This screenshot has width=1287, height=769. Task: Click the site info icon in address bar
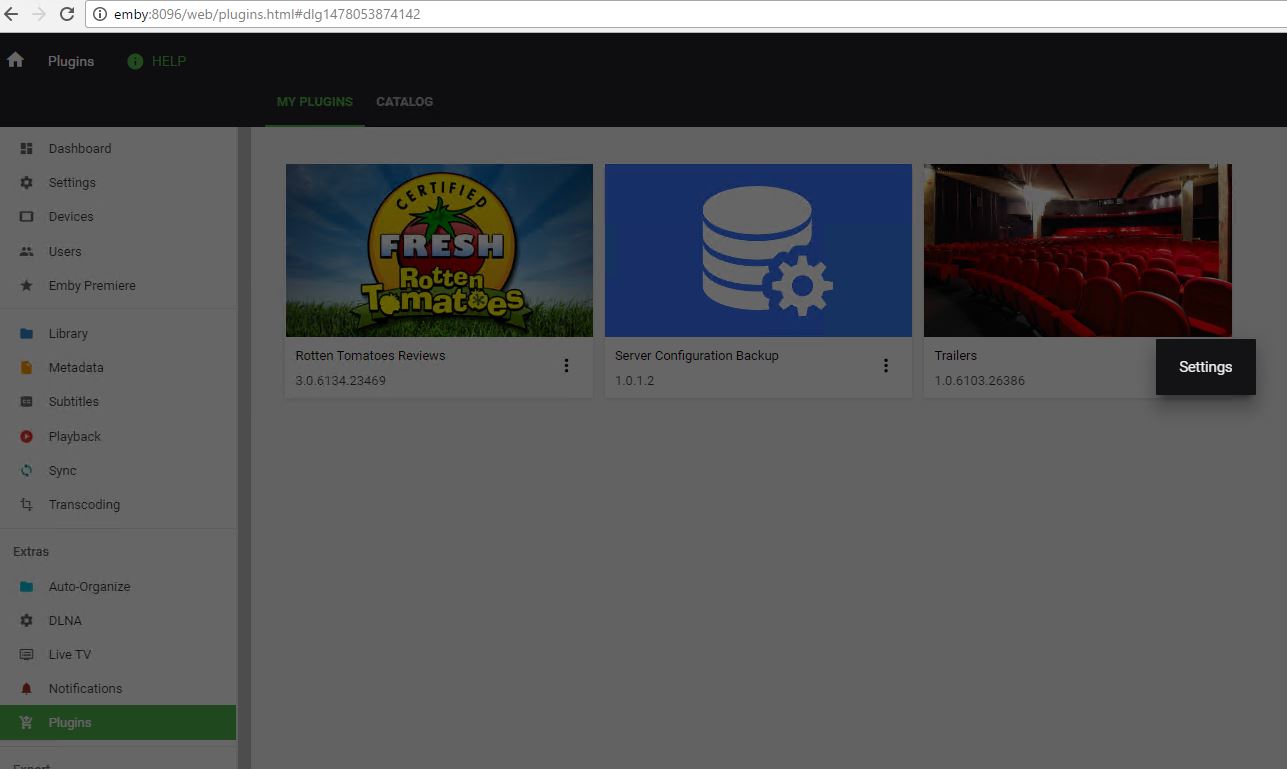(x=100, y=15)
